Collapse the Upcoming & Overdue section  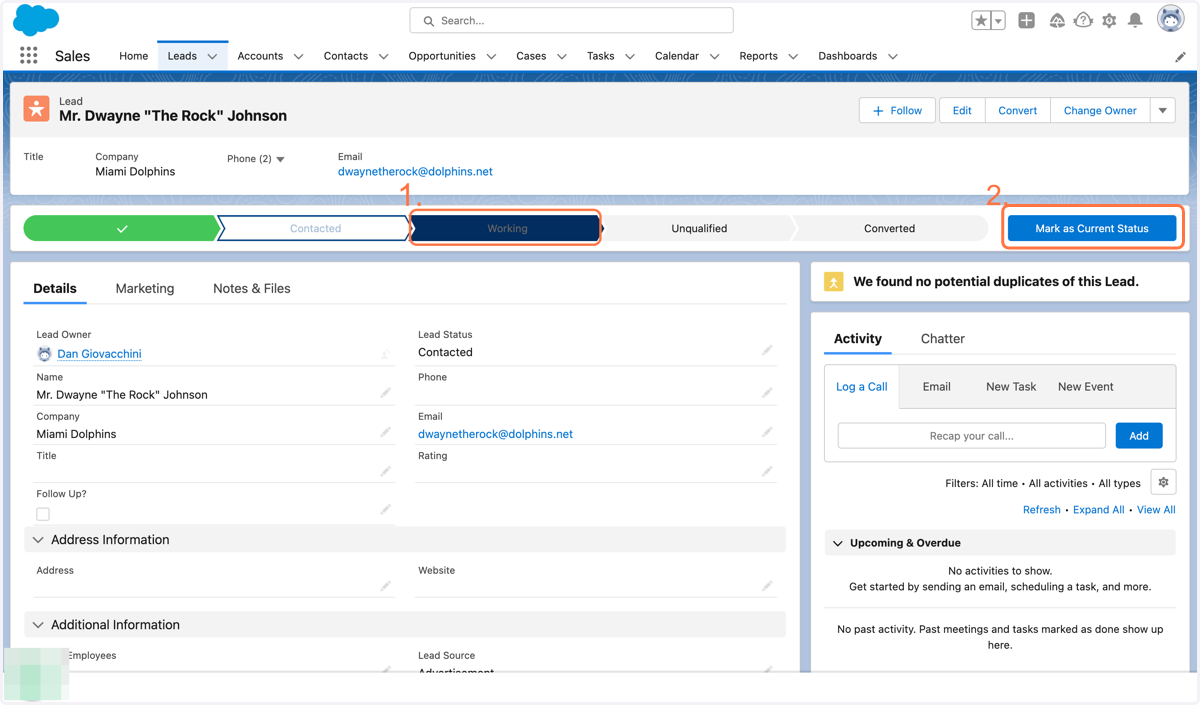coord(838,543)
